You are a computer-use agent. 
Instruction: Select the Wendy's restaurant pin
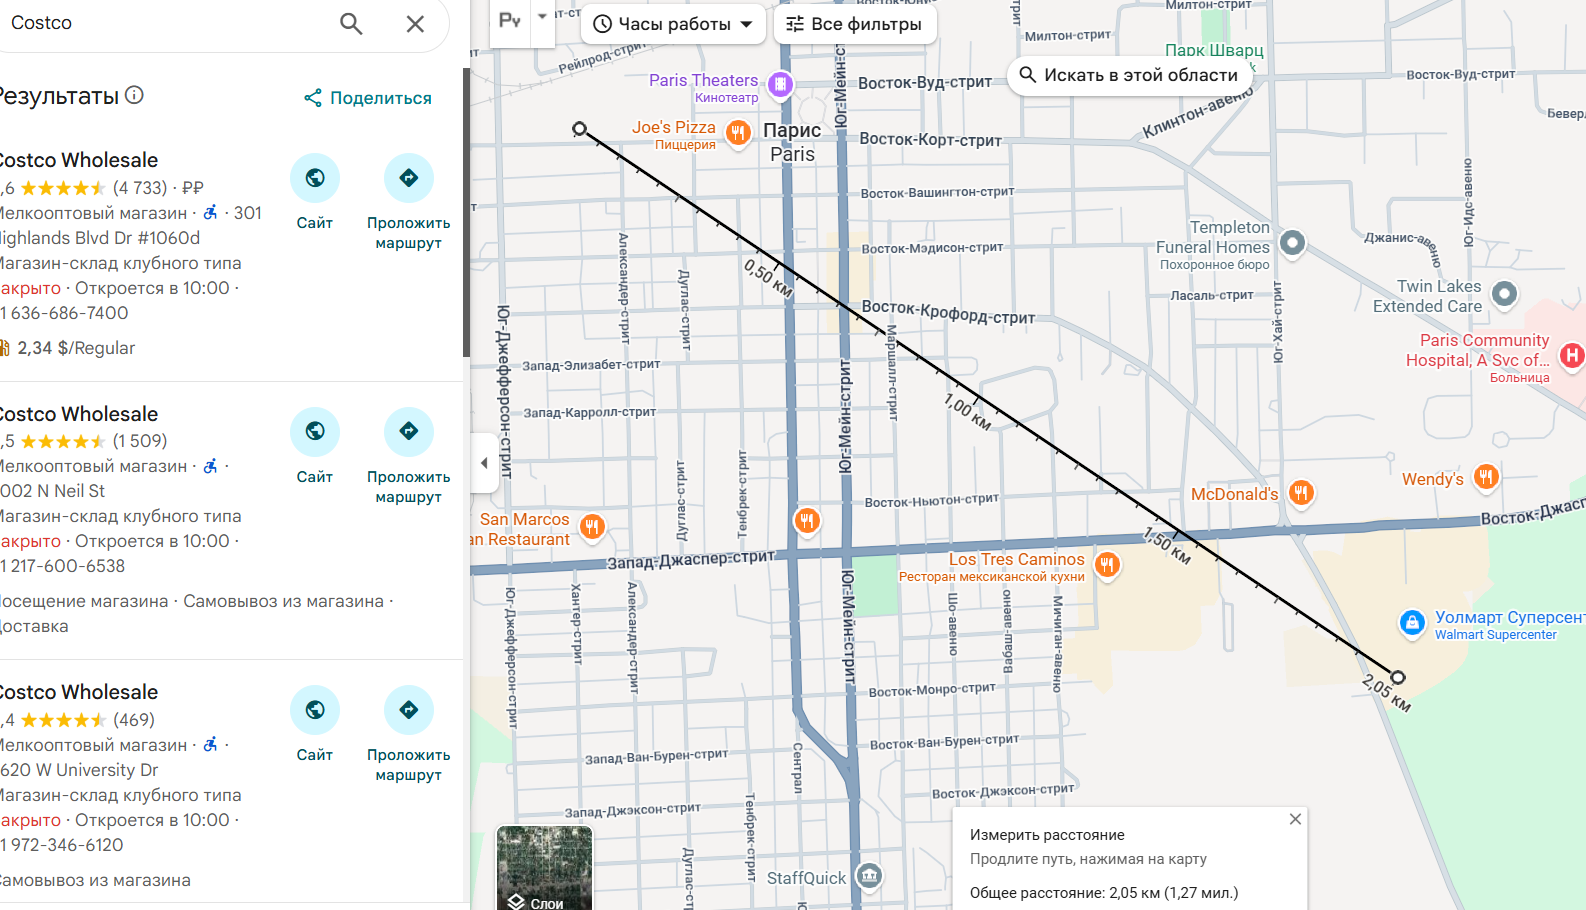coord(1486,477)
